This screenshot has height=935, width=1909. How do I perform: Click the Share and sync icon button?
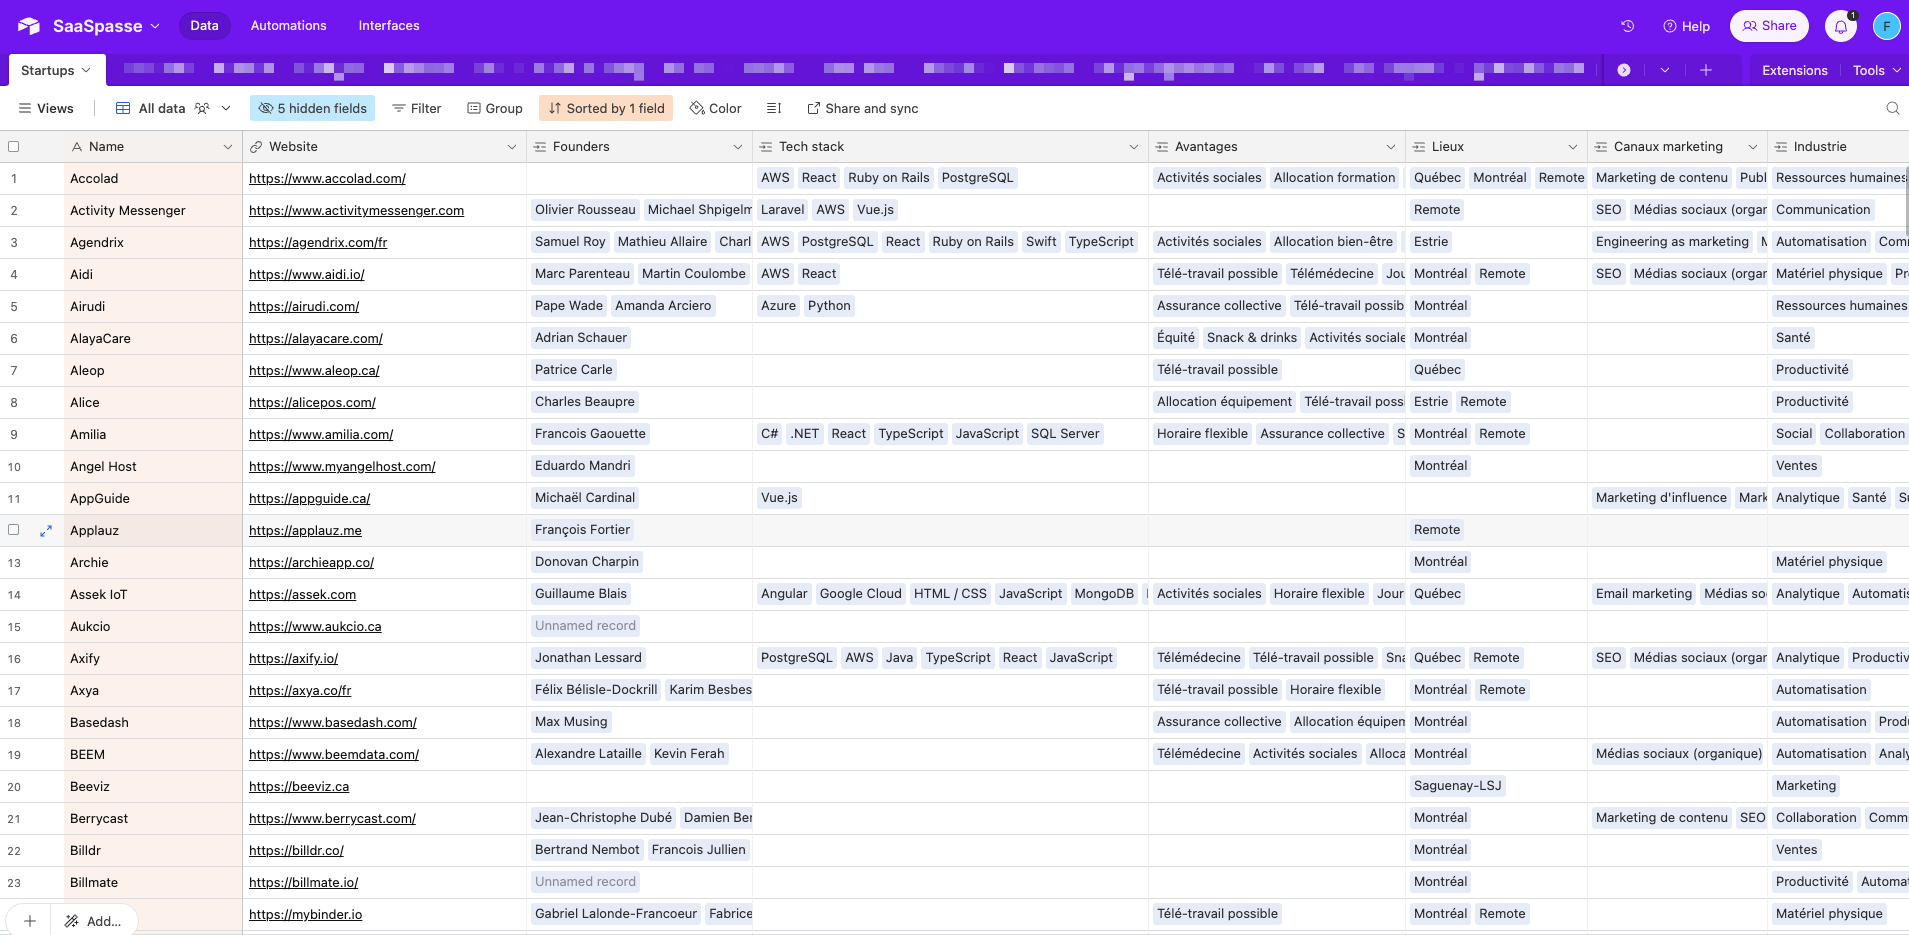pyautogui.click(x=862, y=108)
